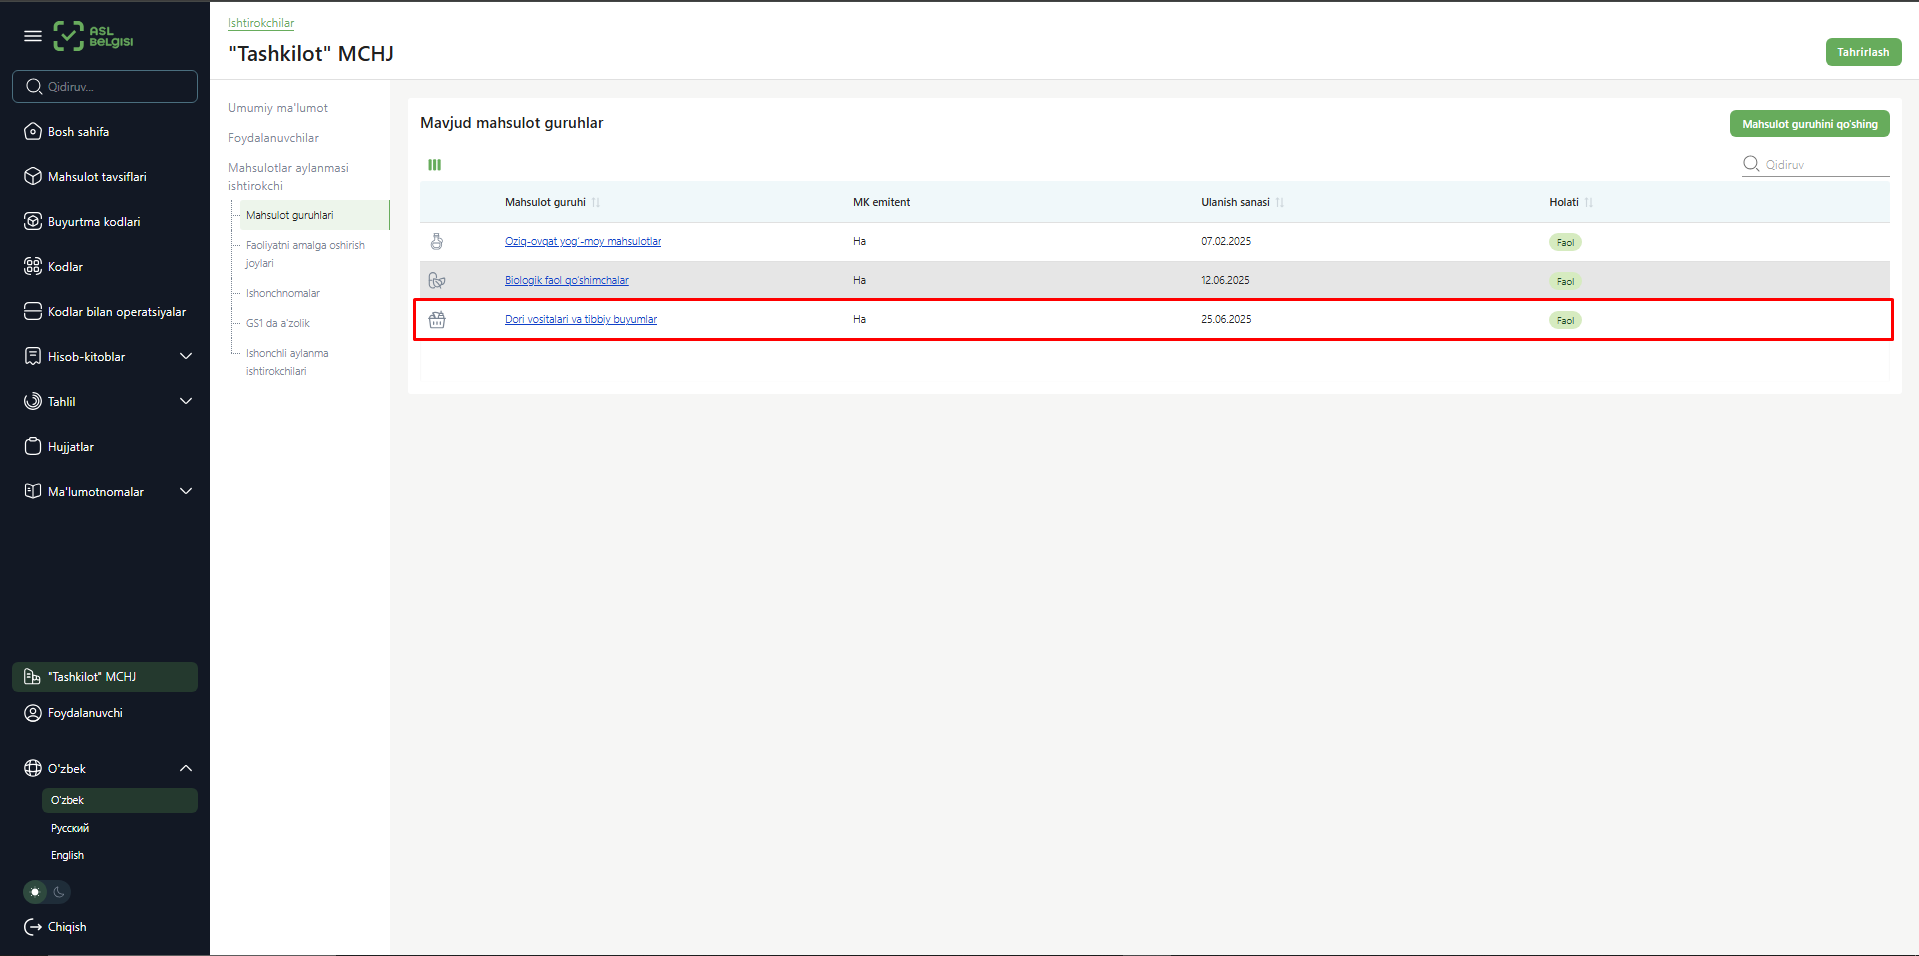Image resolution: width=1919 pixels, height=956 pixels.
Task: Click the 25.06.2025 date cell
Action: [1226, 319]
